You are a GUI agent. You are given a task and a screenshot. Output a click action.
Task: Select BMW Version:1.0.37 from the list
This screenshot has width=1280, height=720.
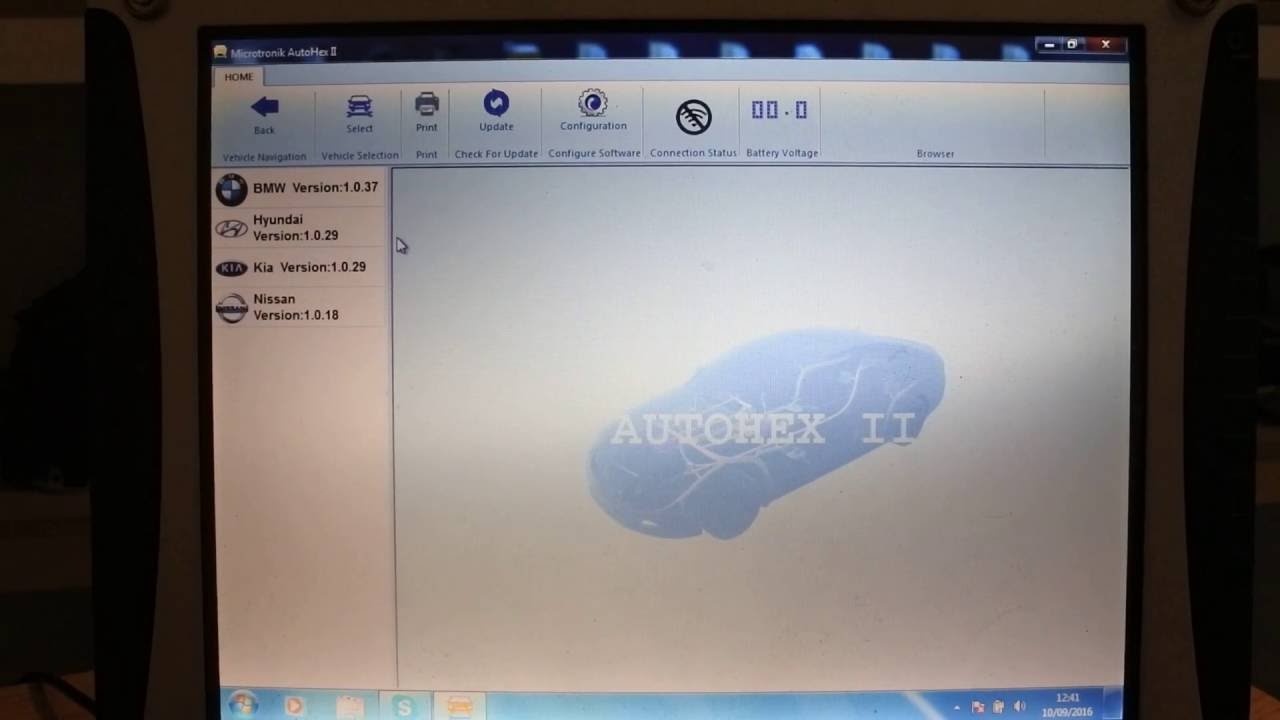300,188
